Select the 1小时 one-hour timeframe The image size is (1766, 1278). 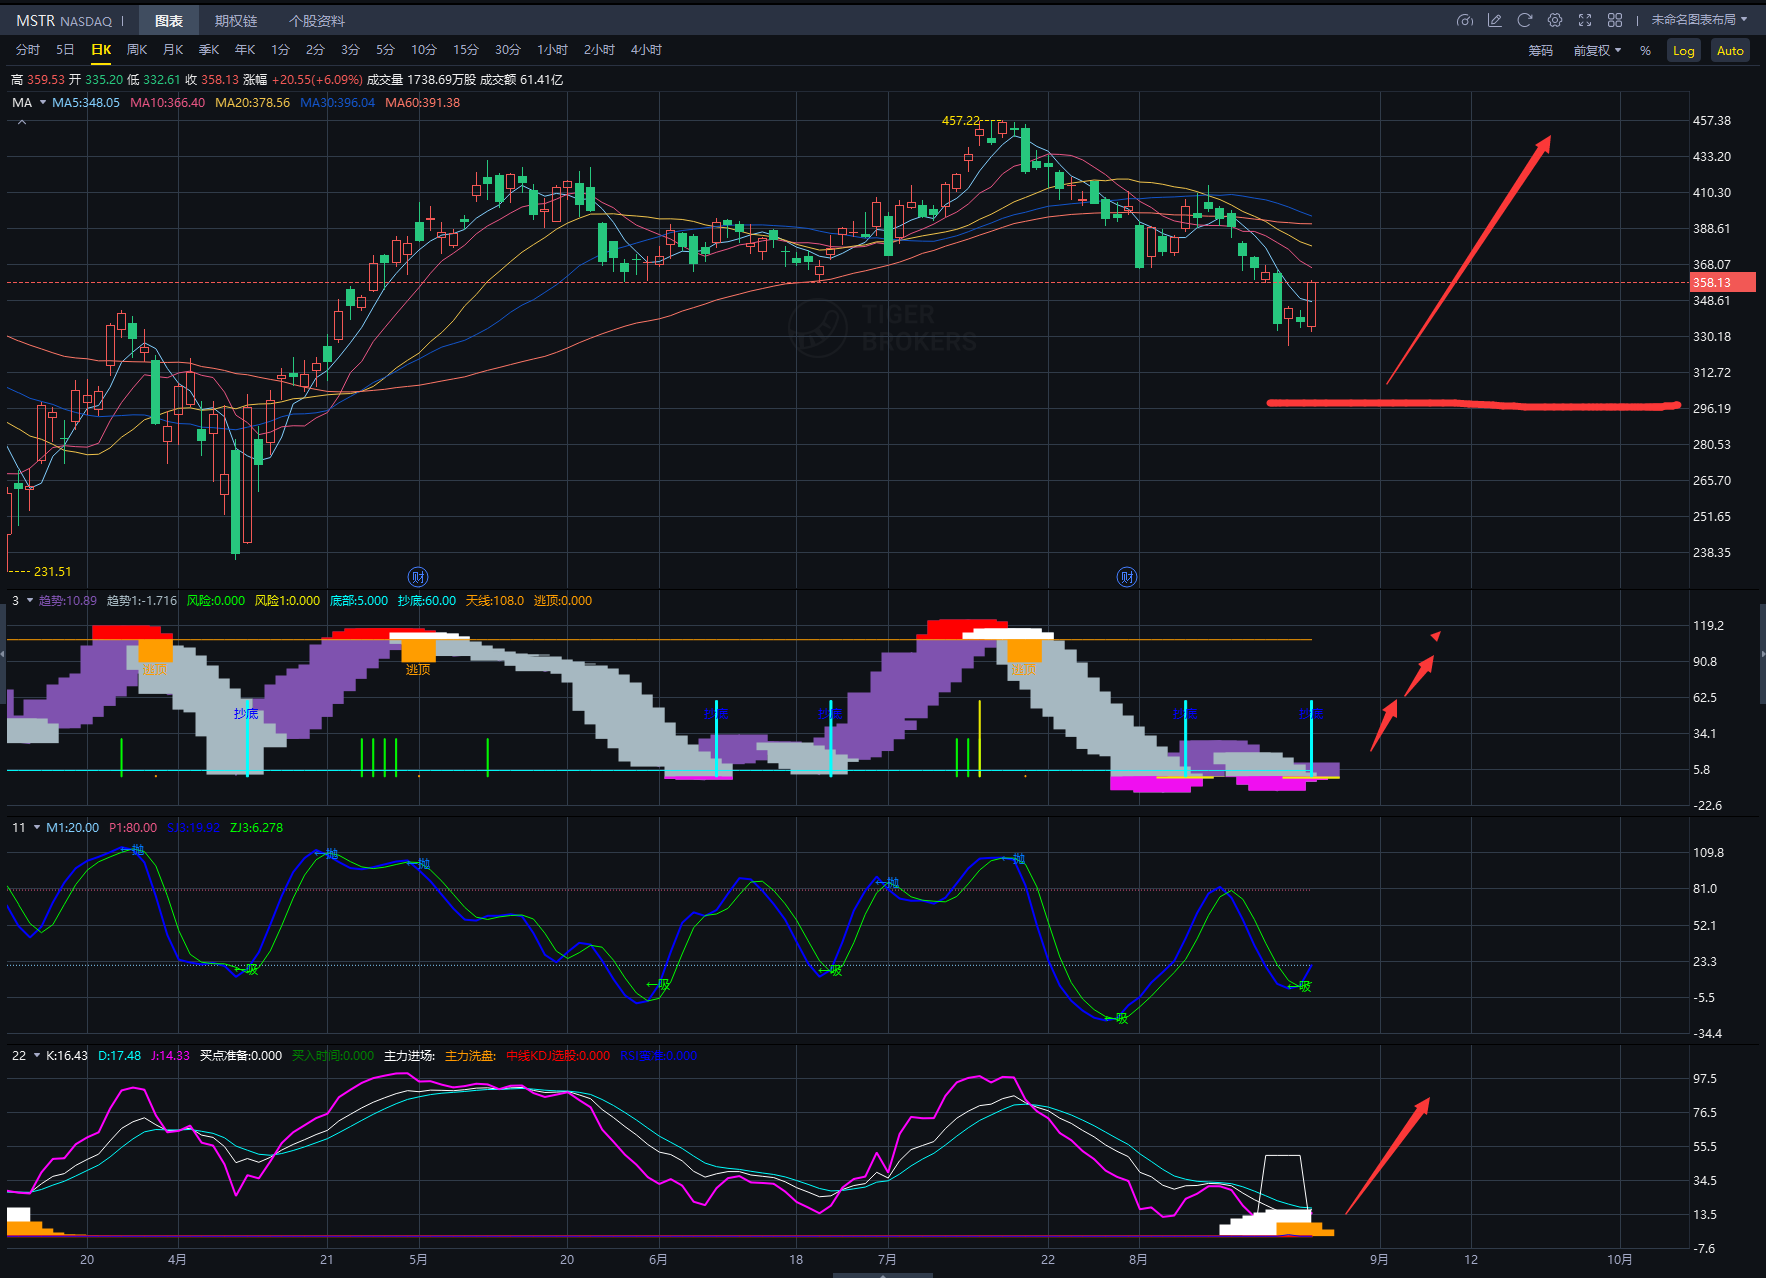552,50
